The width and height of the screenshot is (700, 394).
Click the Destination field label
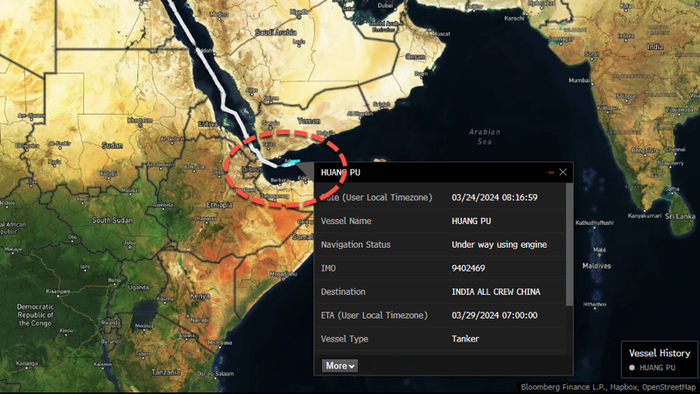(343, 292)
